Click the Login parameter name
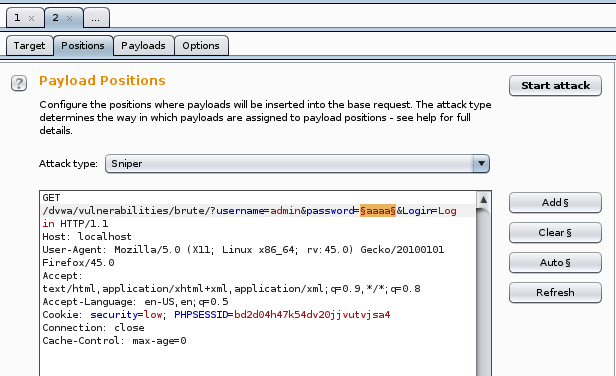This screenshot has width=616, height=376. tap(417, 211)
